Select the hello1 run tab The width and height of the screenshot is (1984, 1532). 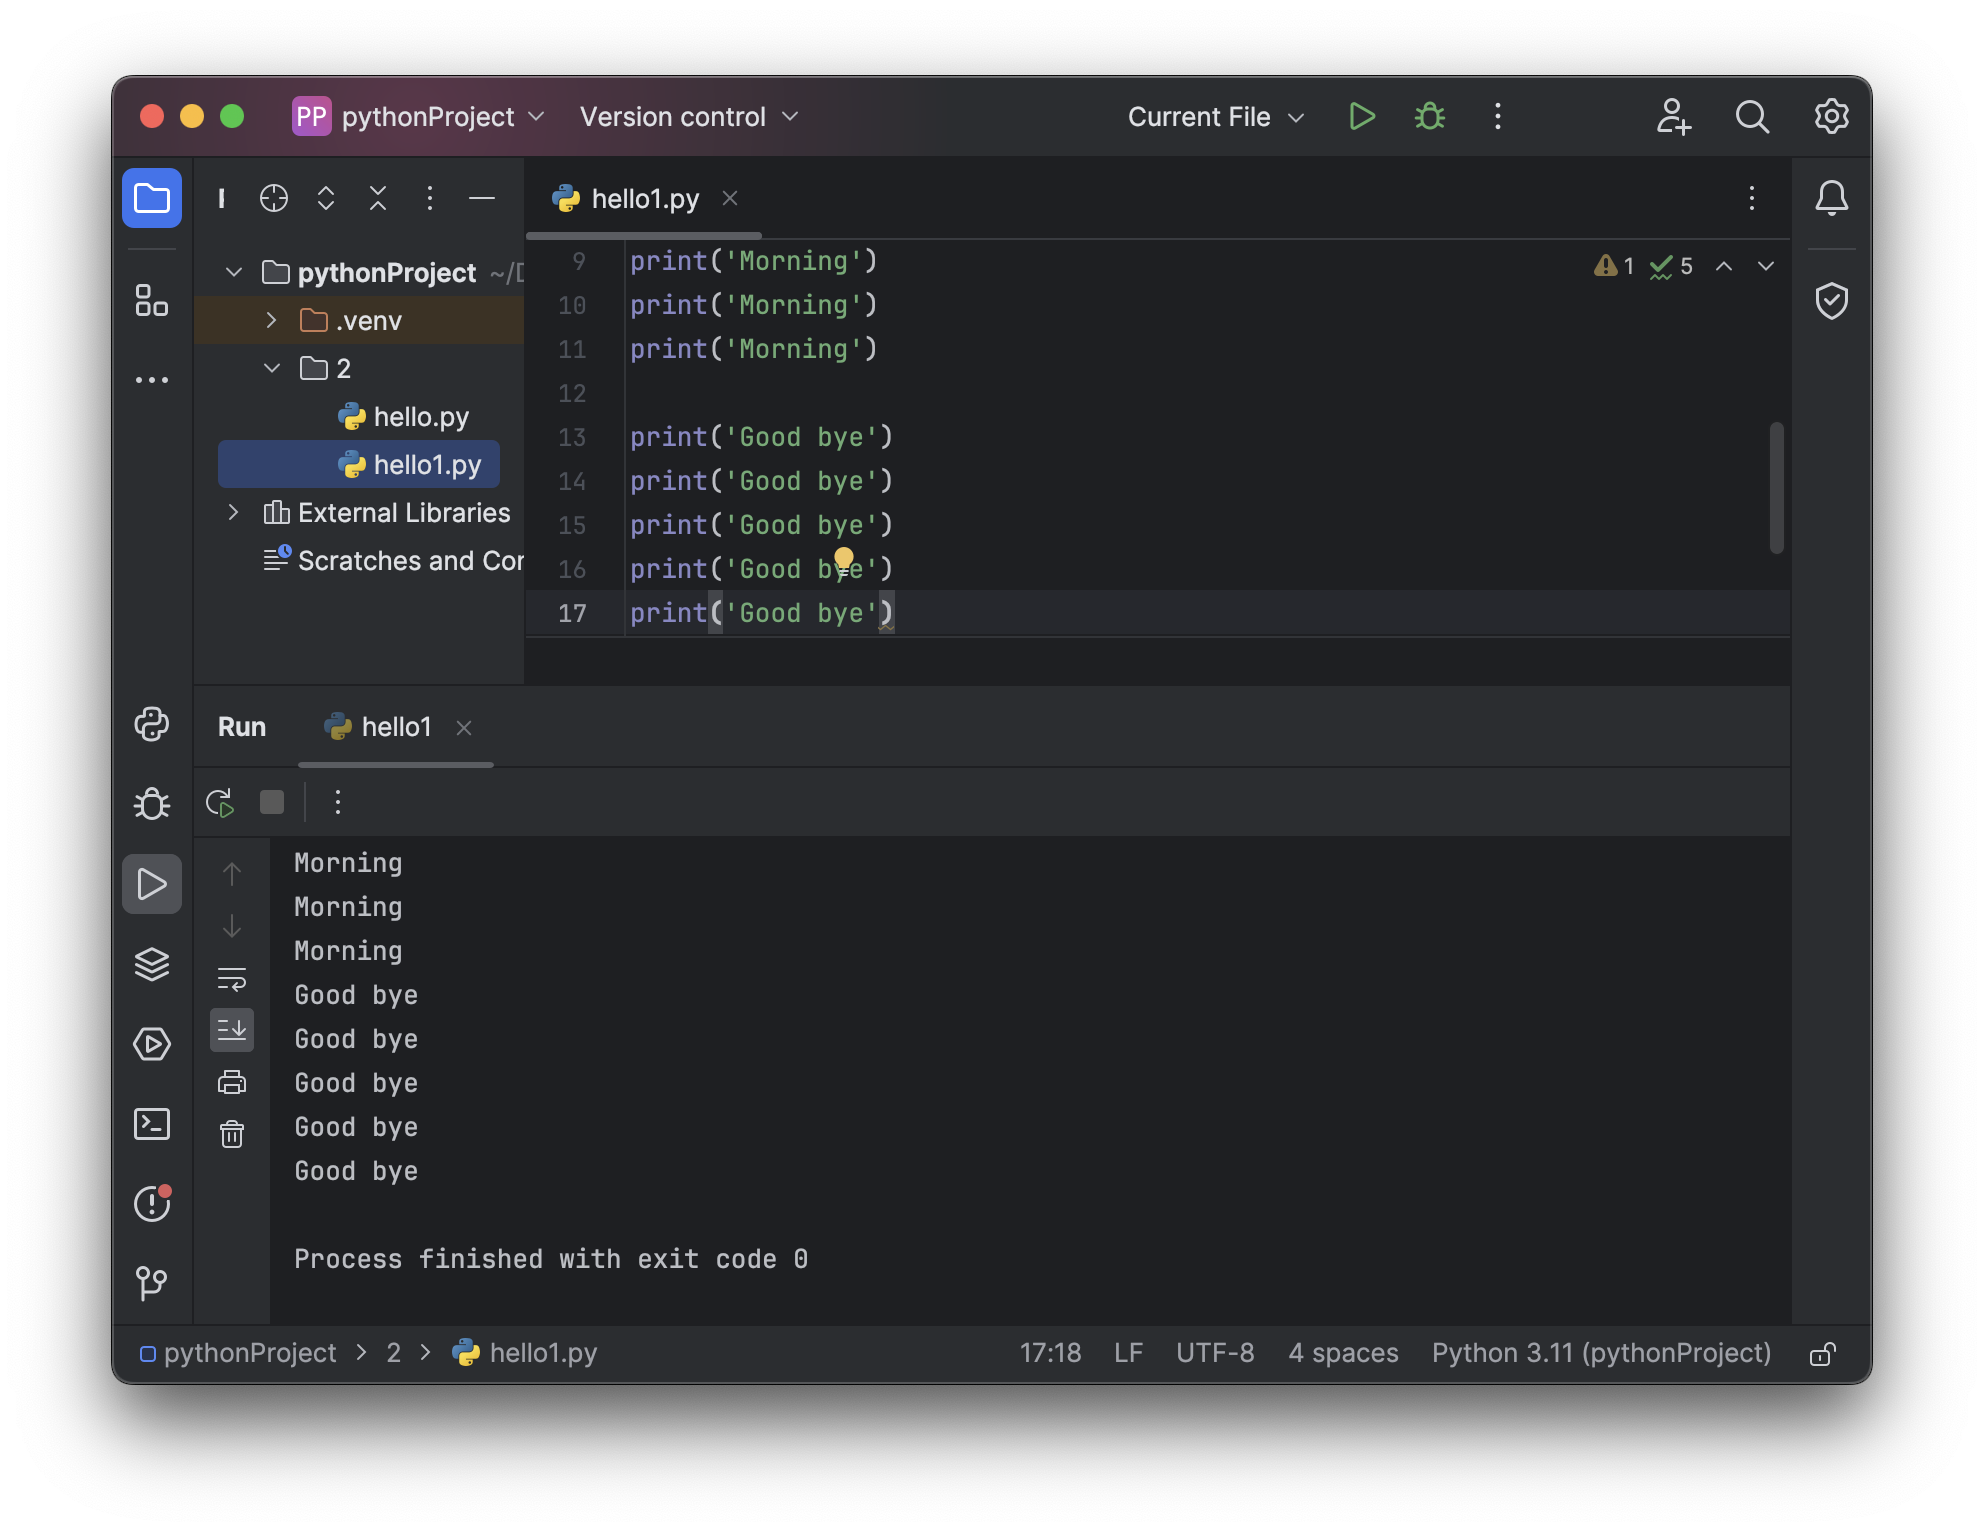396,727
